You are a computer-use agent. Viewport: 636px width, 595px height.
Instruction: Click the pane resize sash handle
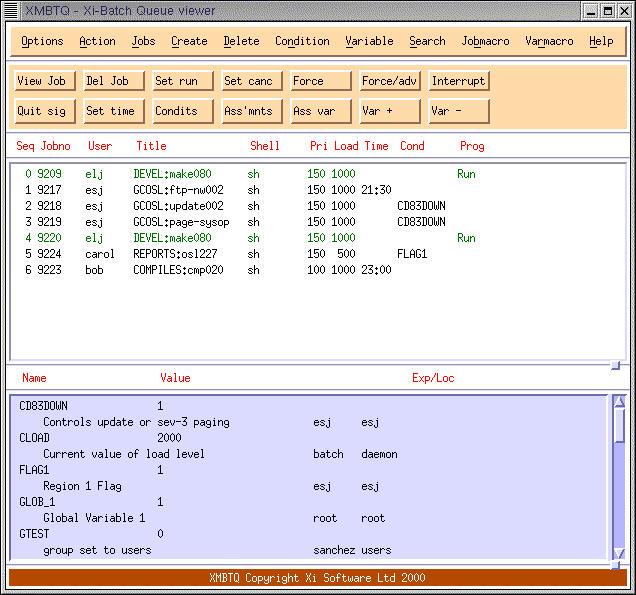coord(615,365)
